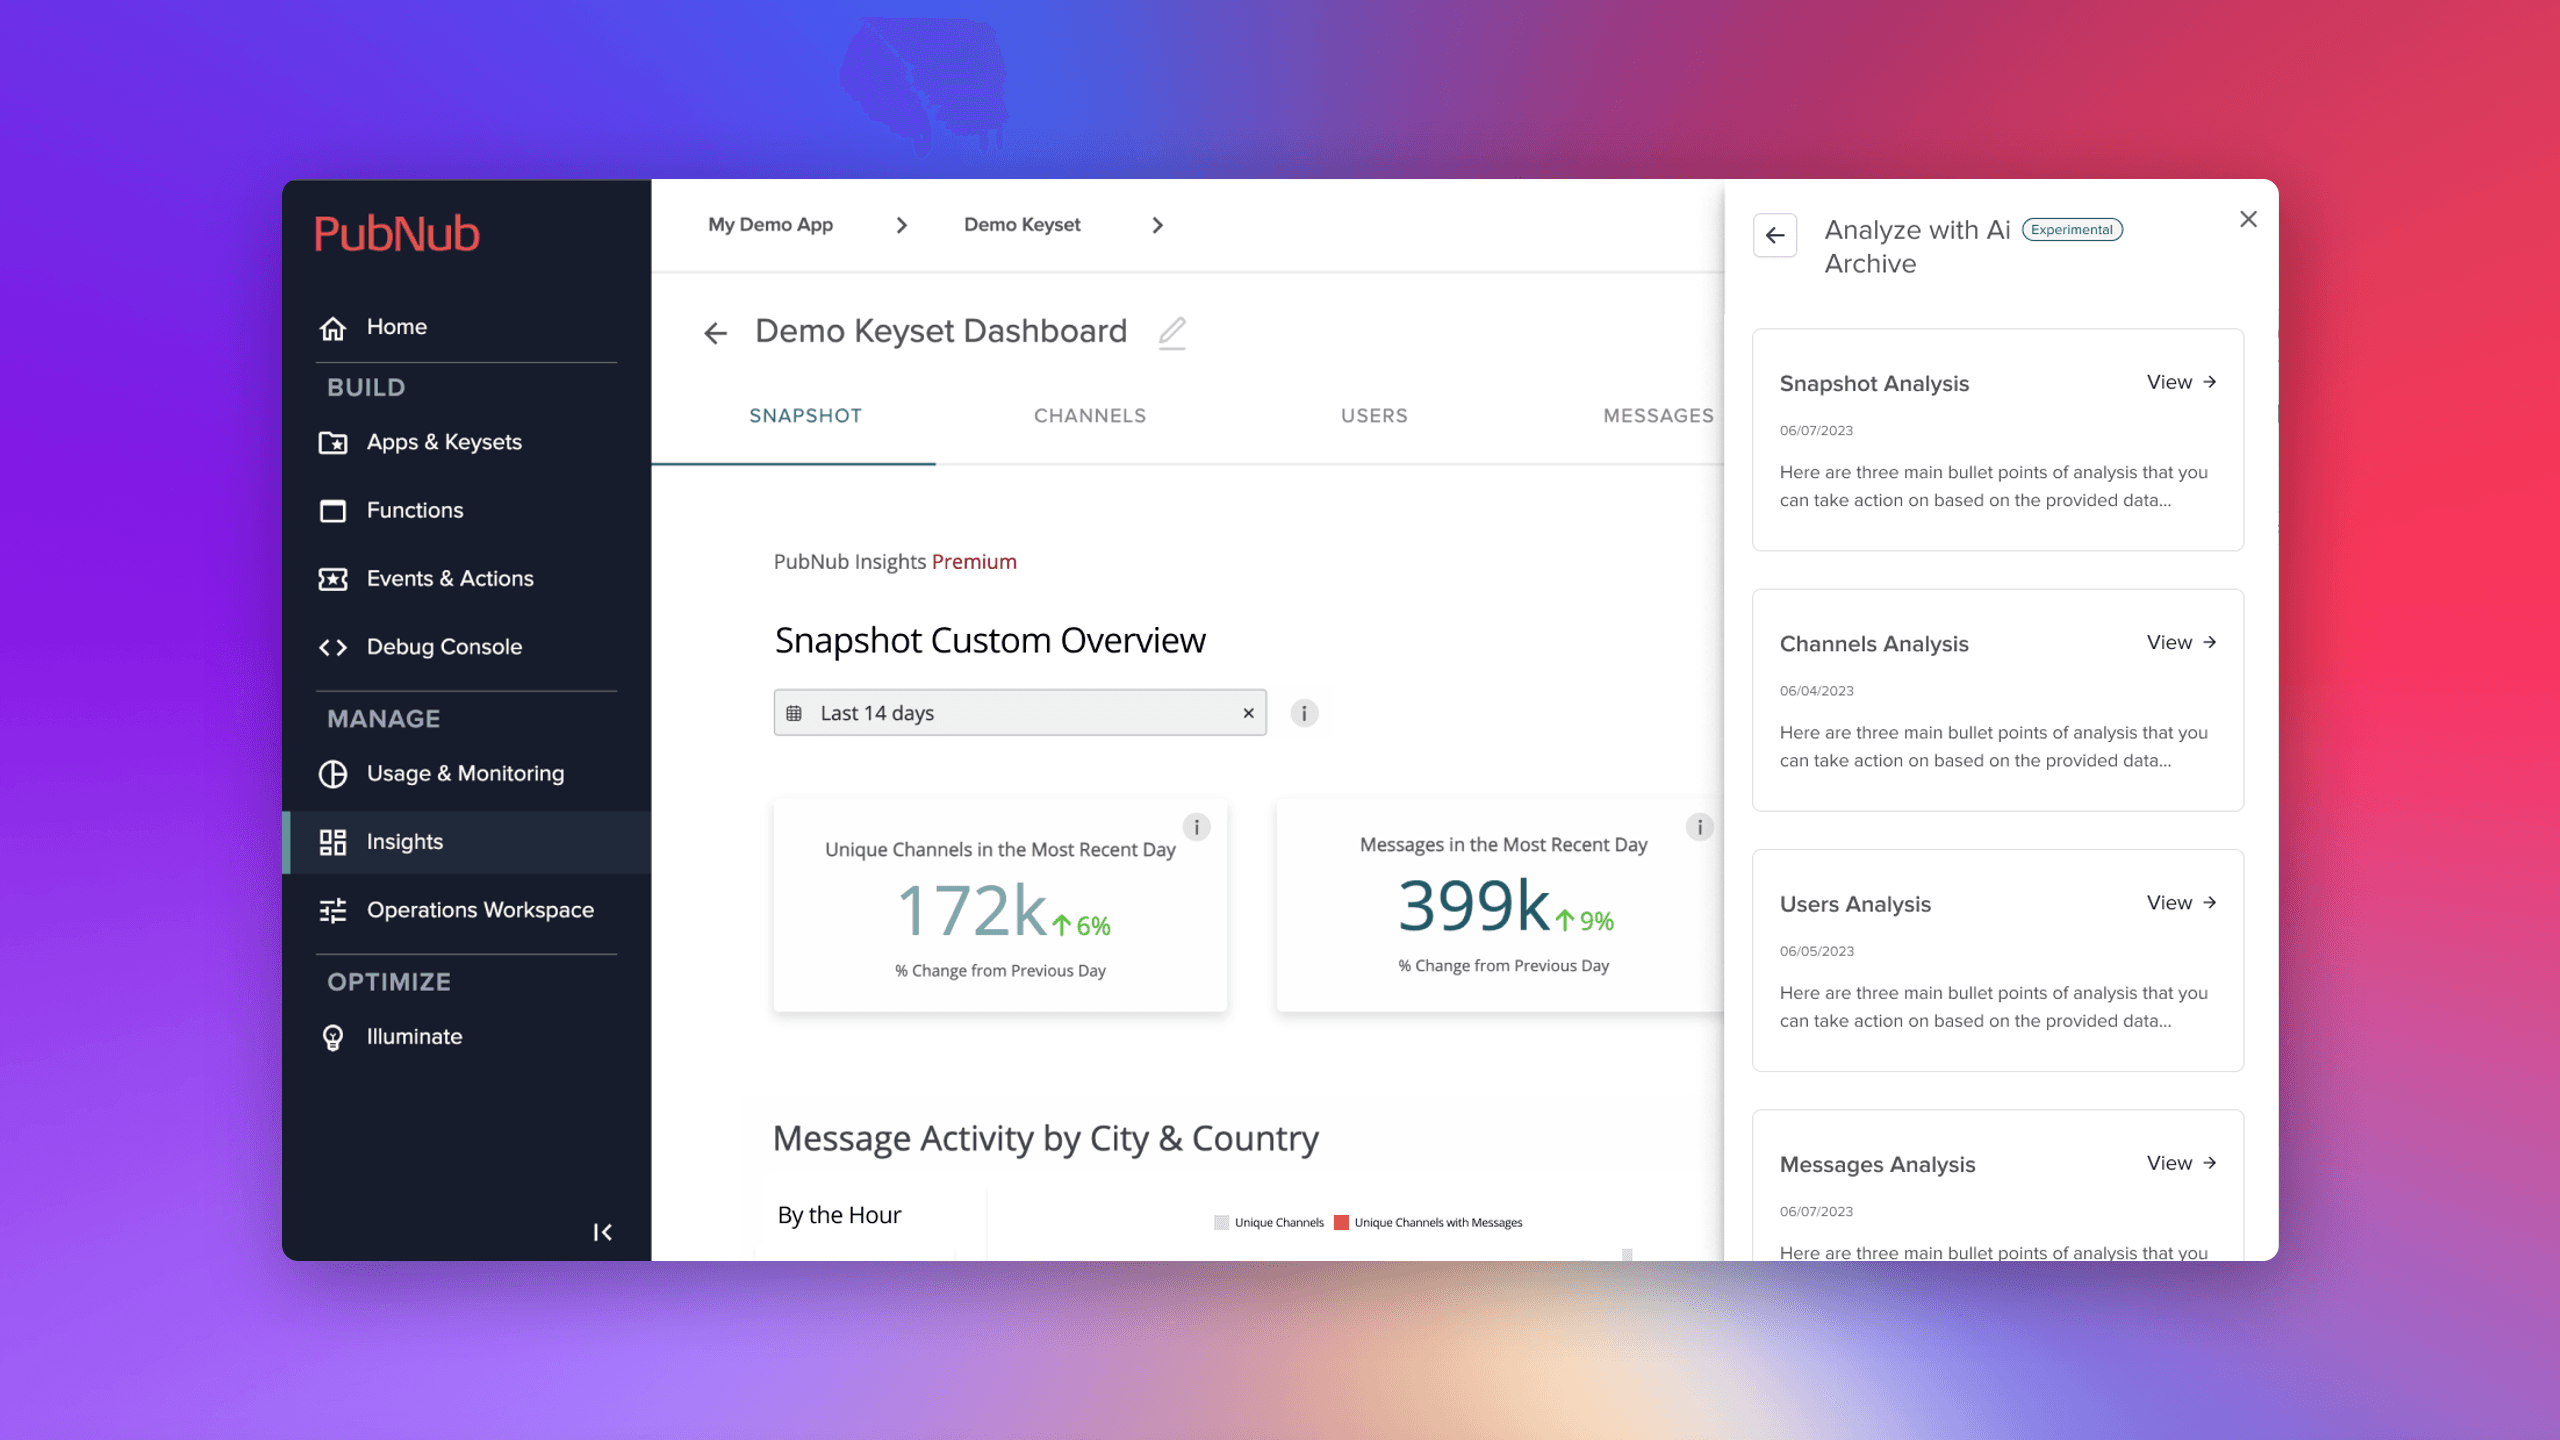Open Operations Workspace

[479, 910]
